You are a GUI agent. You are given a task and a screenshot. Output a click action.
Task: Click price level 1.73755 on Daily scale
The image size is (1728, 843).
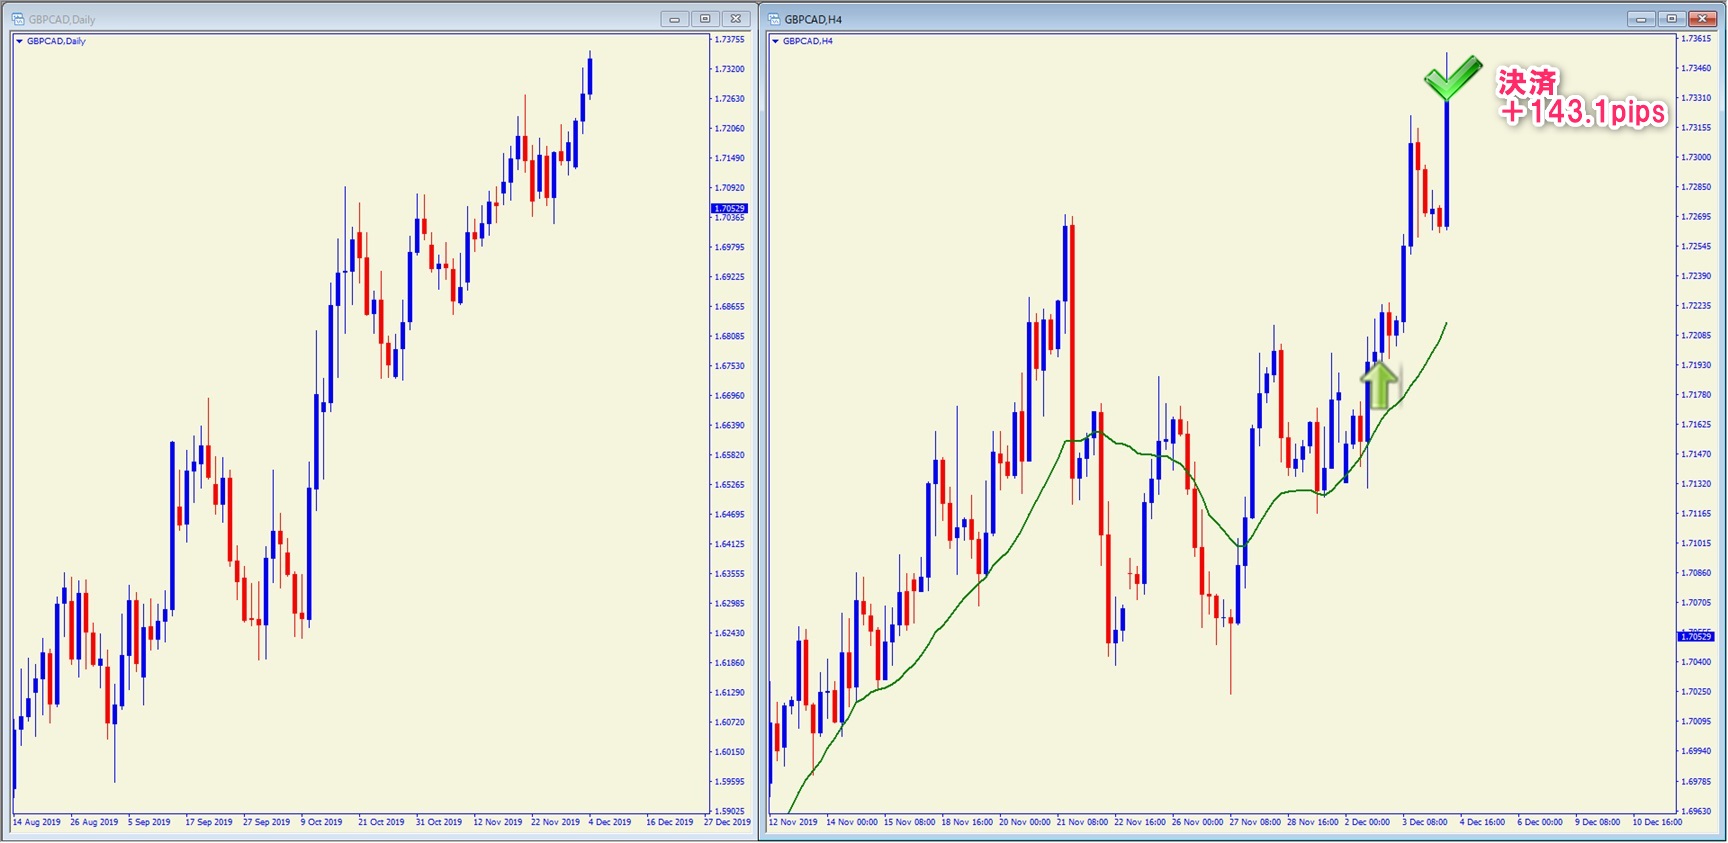[730, 39]
